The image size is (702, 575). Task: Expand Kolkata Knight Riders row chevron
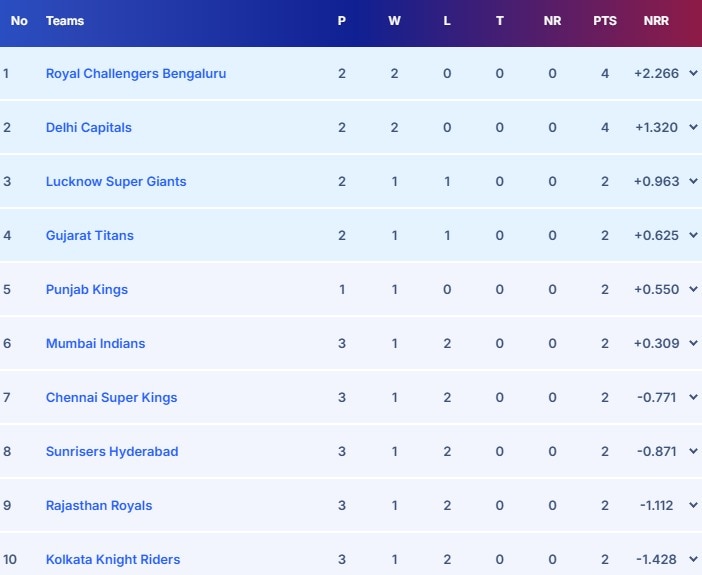point(693,559)
